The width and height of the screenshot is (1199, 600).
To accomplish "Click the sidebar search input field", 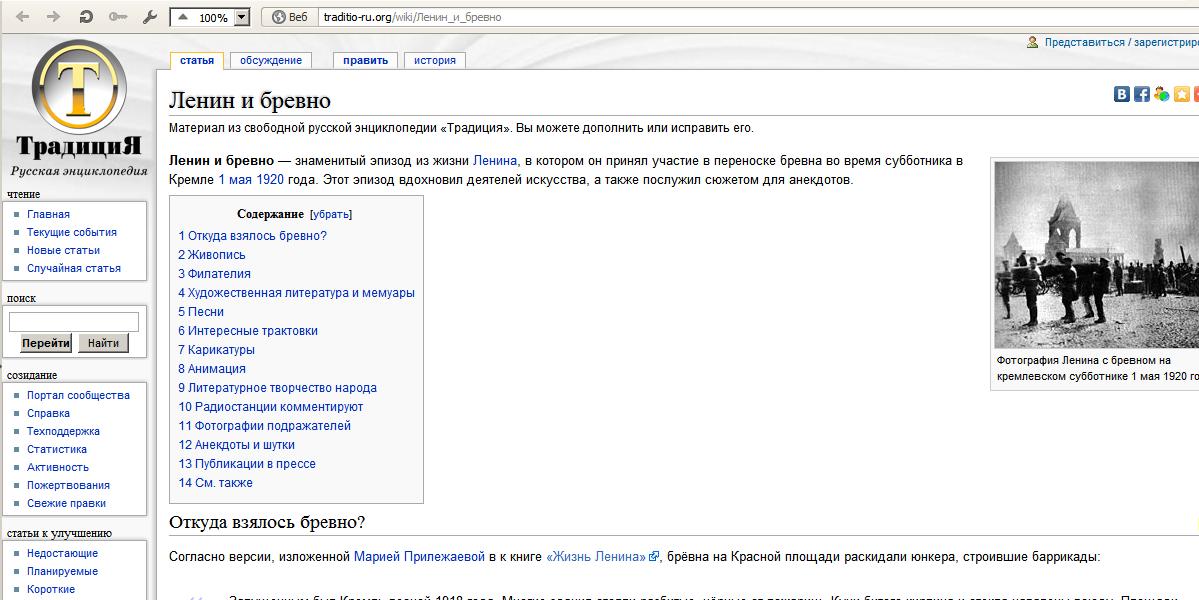I will (x=74, y=322).
